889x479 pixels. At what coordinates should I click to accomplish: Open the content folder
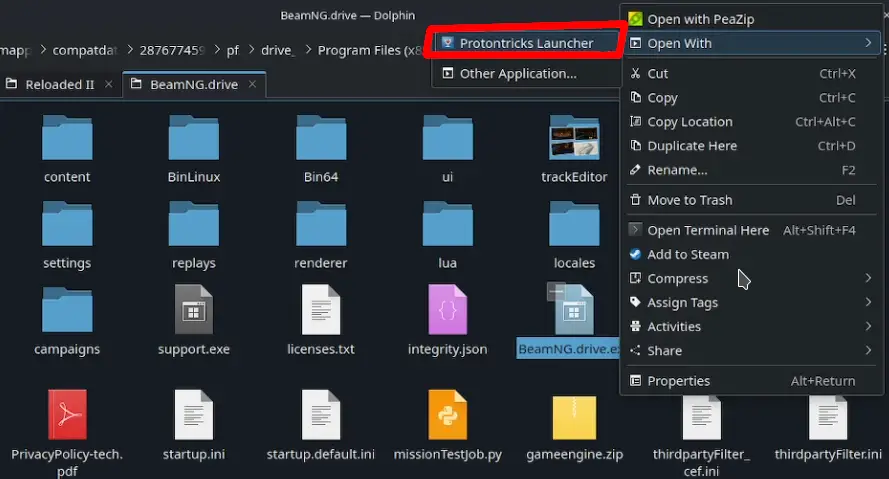(67, 138)
